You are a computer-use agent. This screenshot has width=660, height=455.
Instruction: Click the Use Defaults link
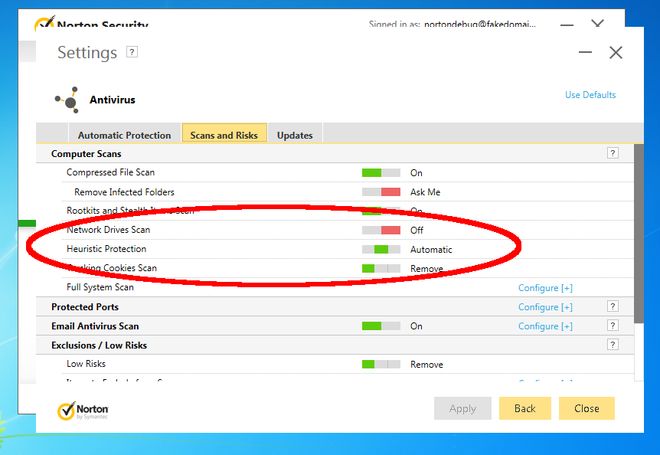(590, 95)
